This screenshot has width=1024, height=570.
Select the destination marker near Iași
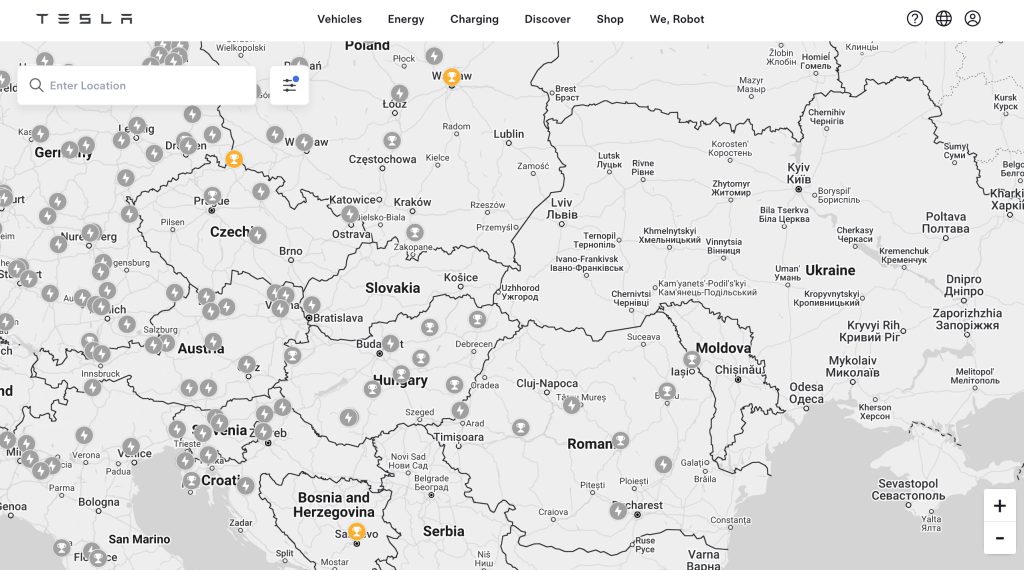692,359
